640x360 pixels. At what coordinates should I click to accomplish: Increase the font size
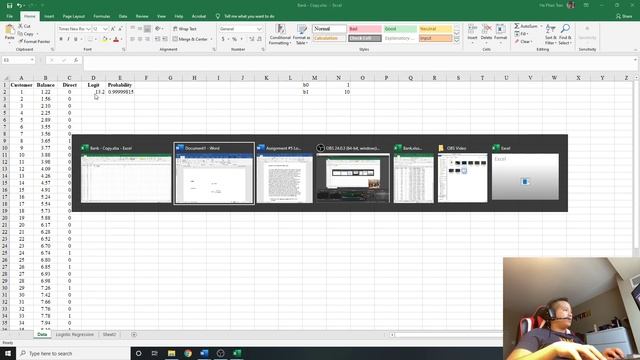click(x=113, y=29)
